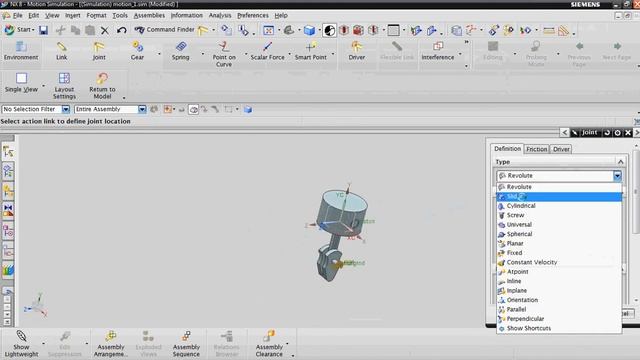This screenshot has width=640, height=360.
Task: Open the No Selection Filter dropdown
Action: coord(66,109)
